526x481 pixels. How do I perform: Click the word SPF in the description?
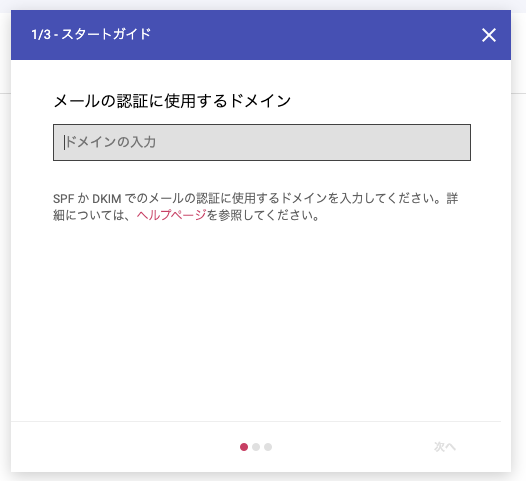click(63, 199)
